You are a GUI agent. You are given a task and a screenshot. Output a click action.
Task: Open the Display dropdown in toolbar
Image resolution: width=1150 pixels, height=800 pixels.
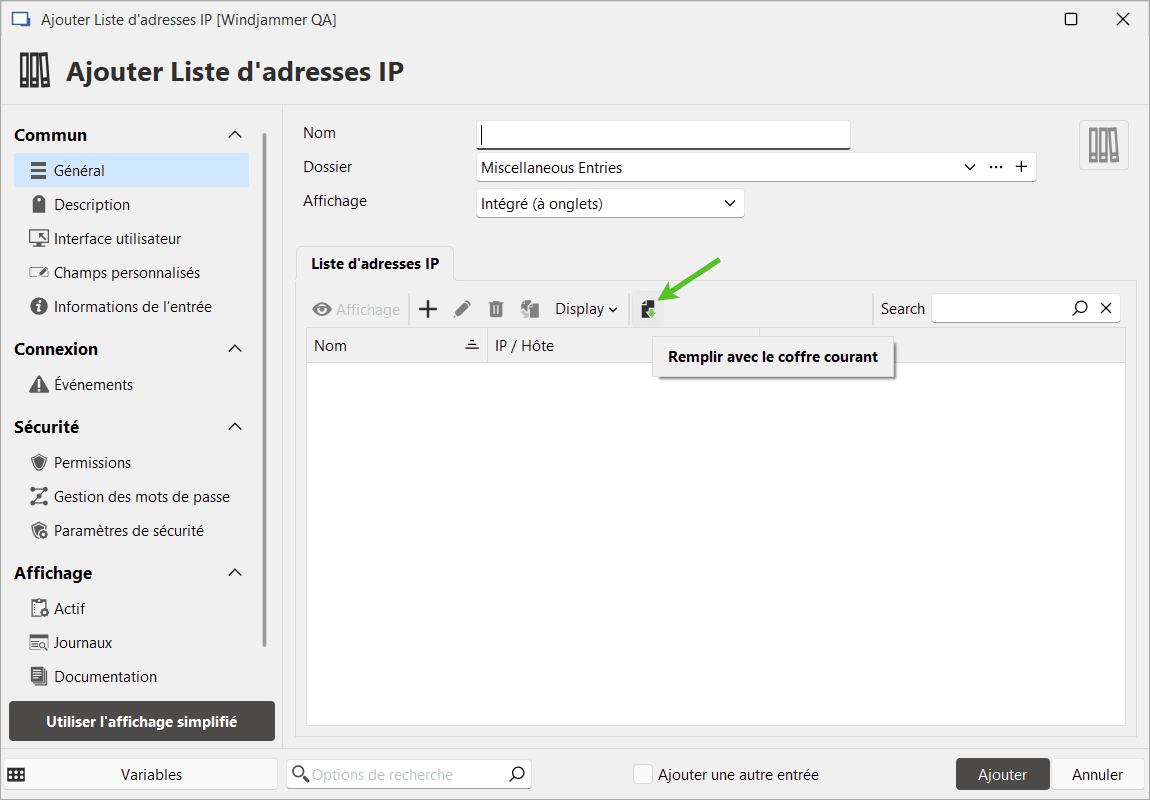[x=586, y=309]
